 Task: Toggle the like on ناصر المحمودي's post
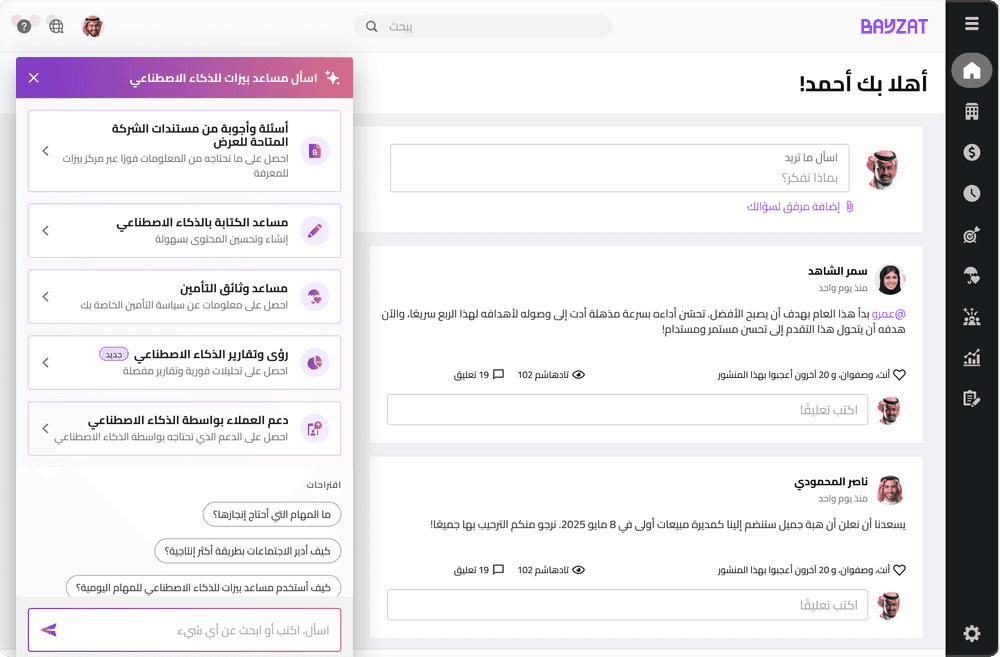point(901,569)
